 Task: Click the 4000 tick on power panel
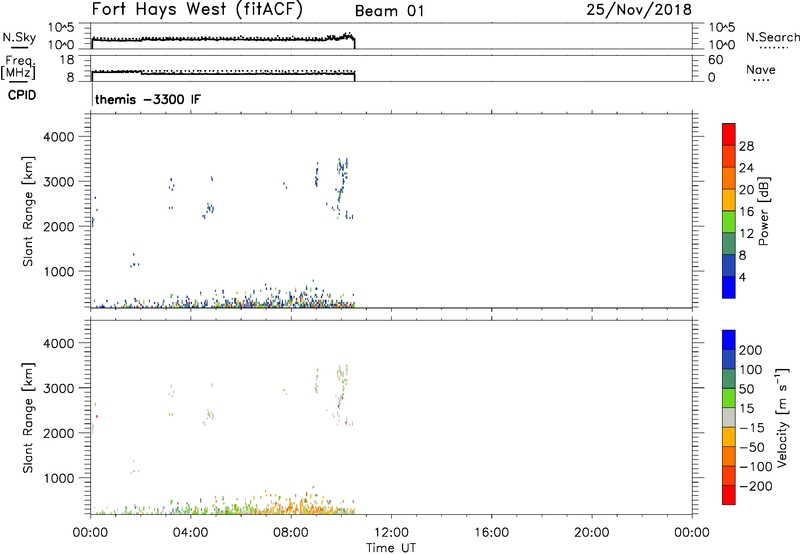(x=58, y=137)
